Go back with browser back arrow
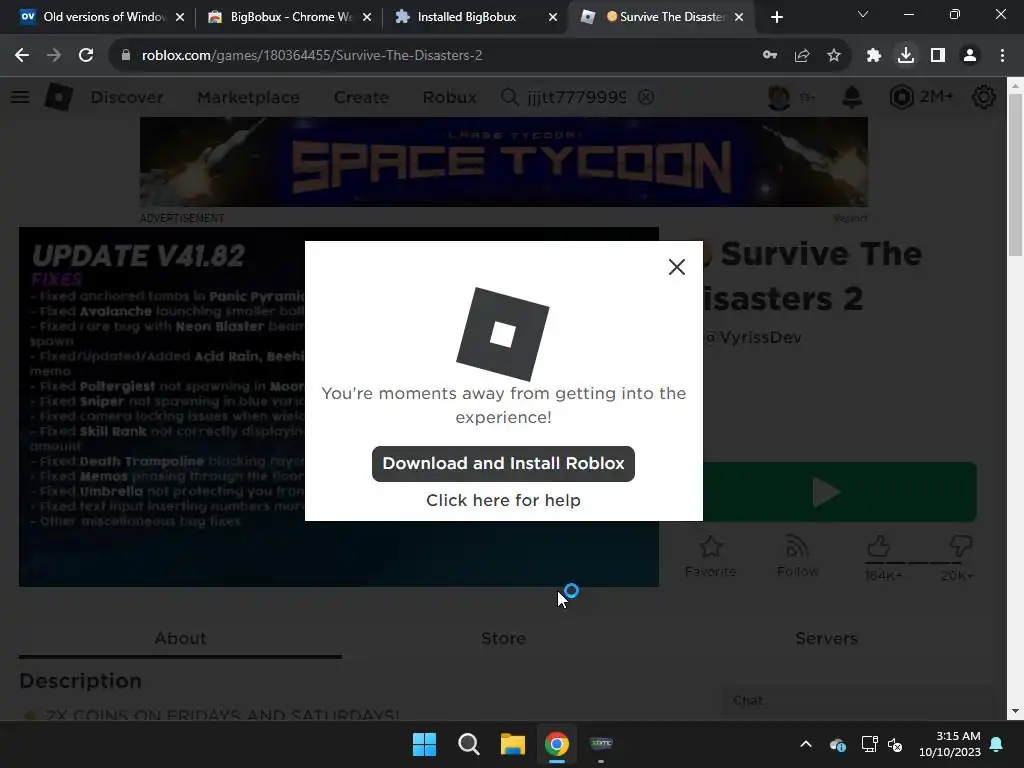 coord(22,56)
